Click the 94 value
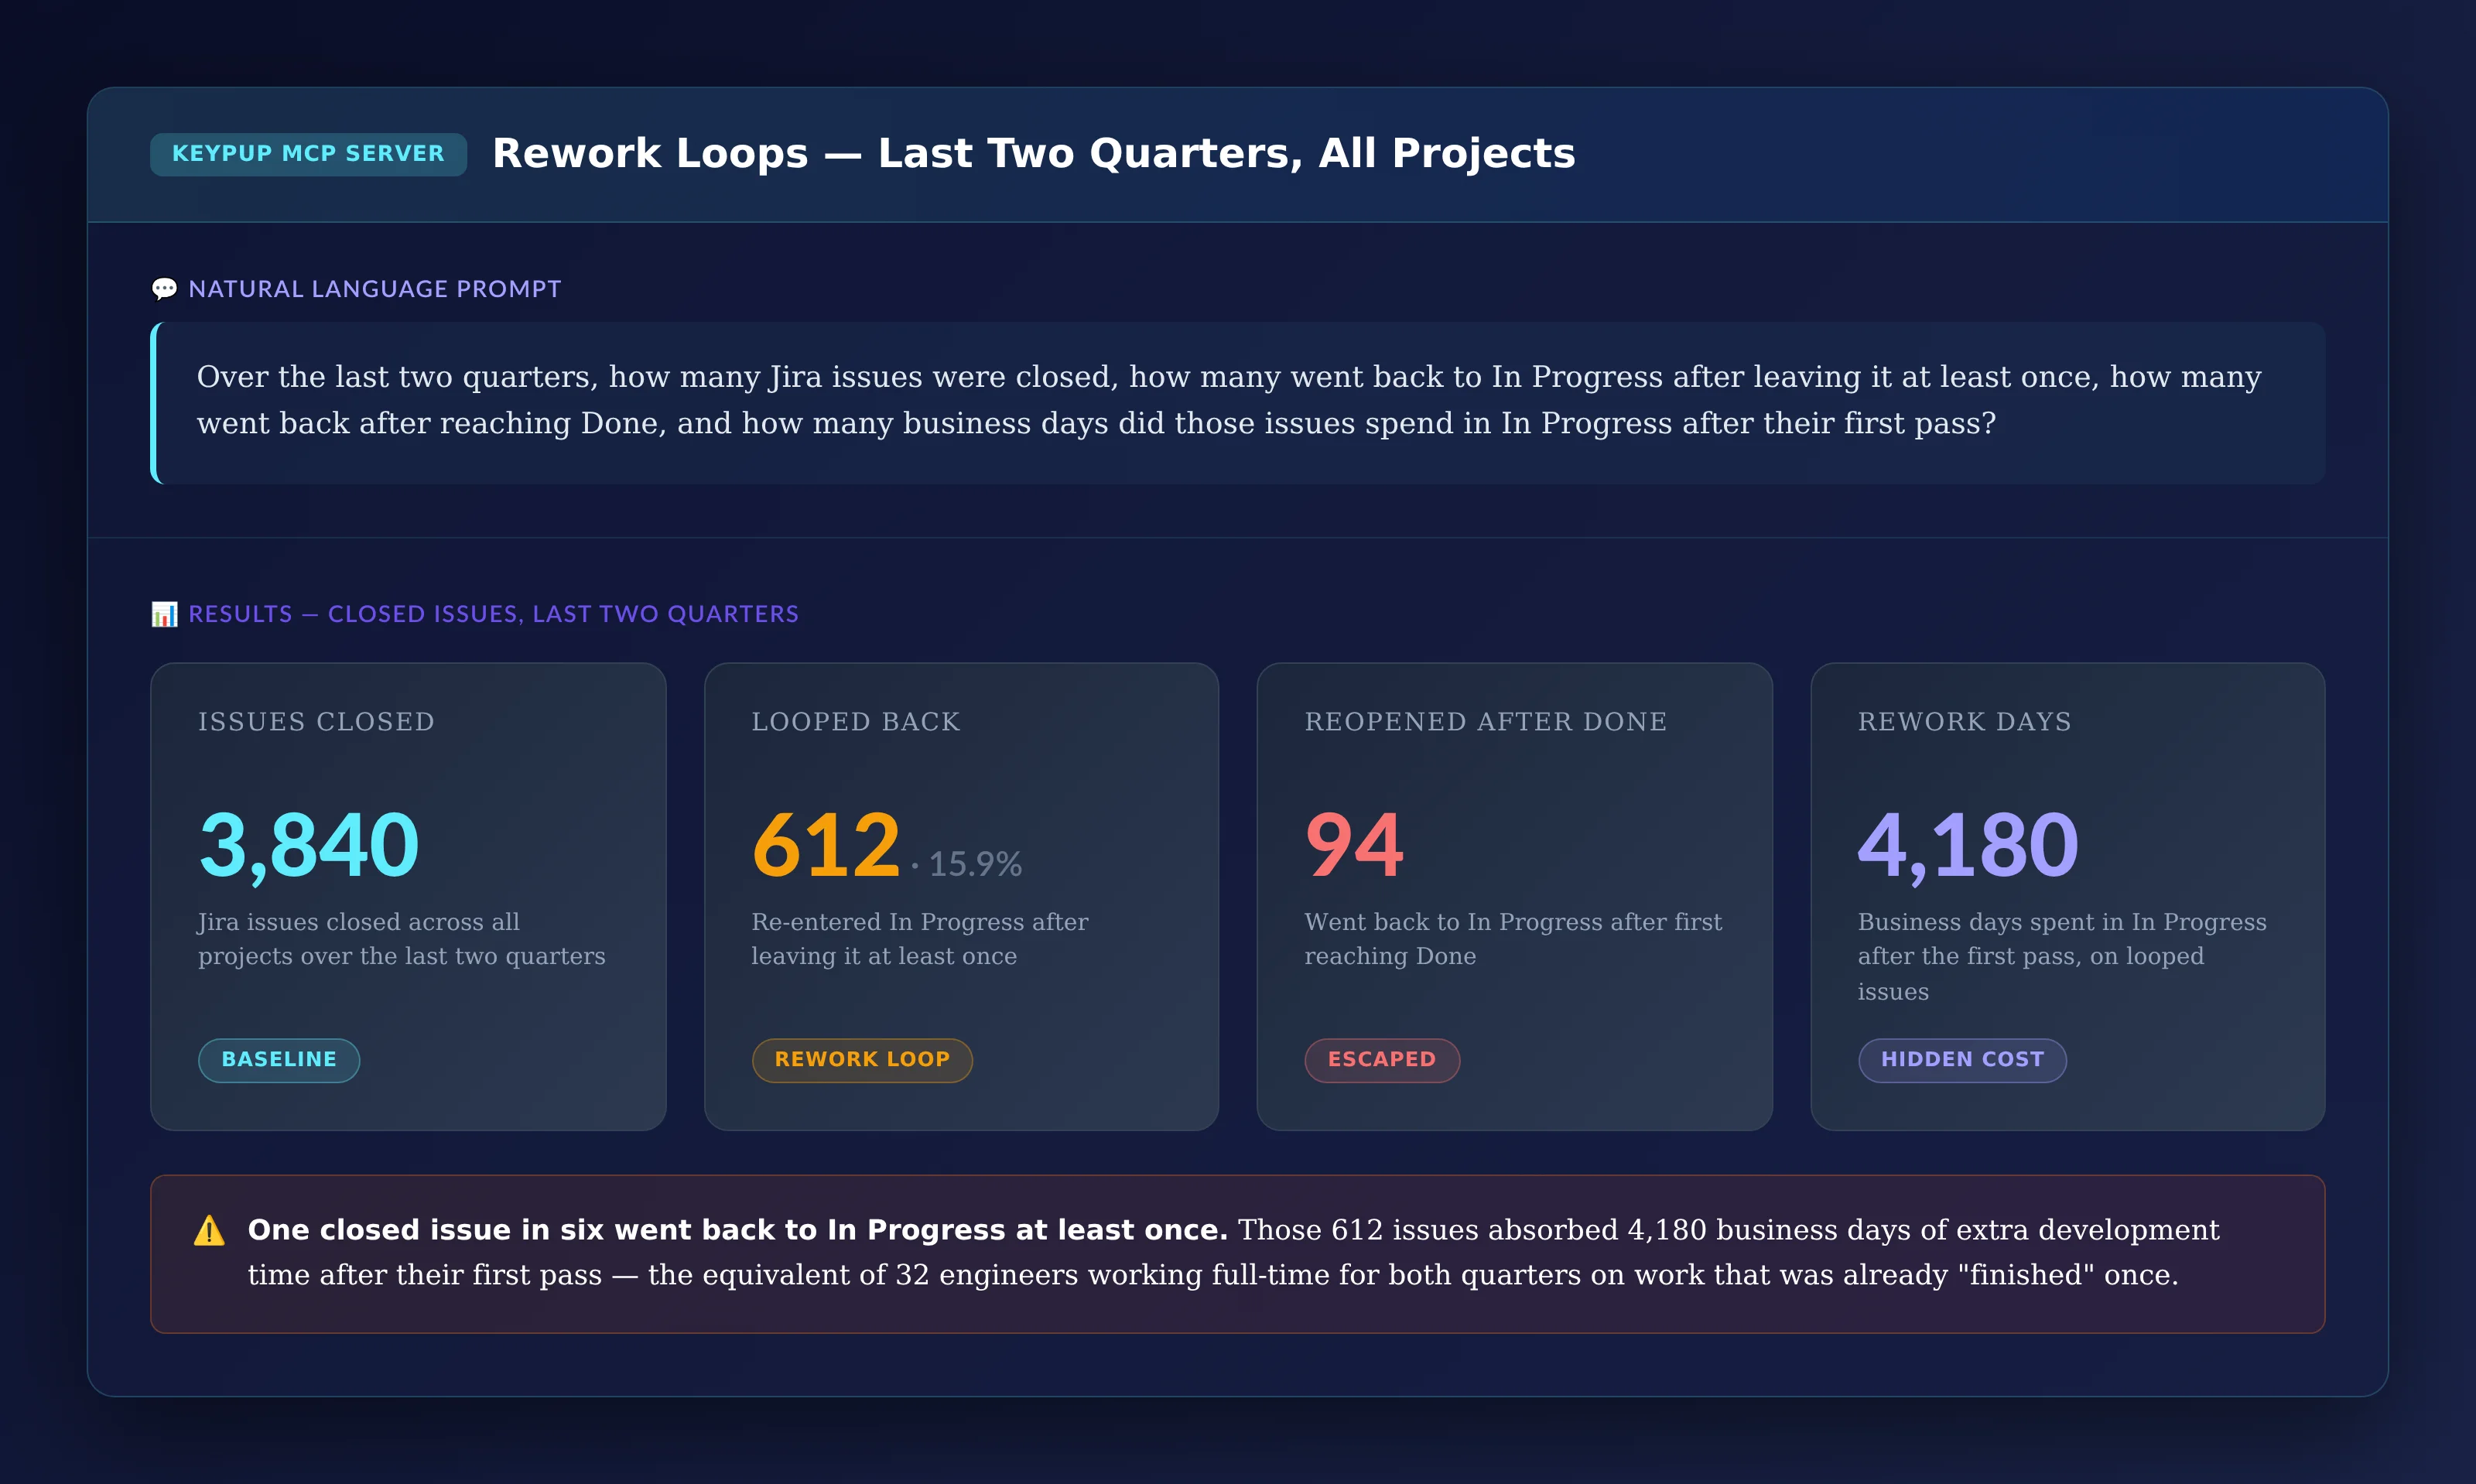Screen dimensions: 2476x1484 point(1355,846)
